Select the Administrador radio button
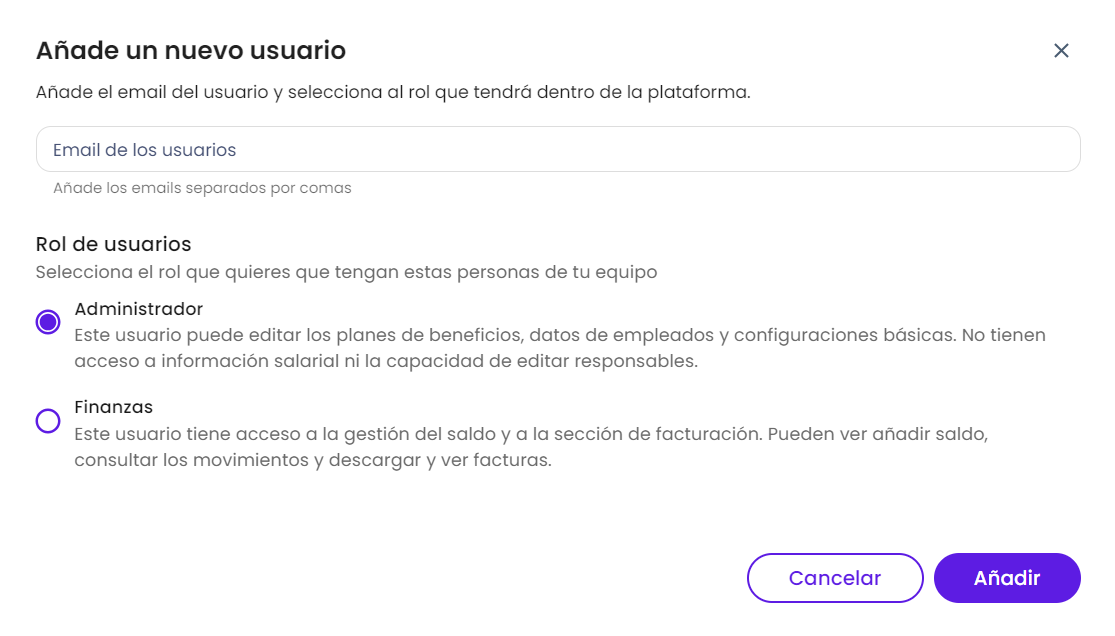 [x=48, y=322]
